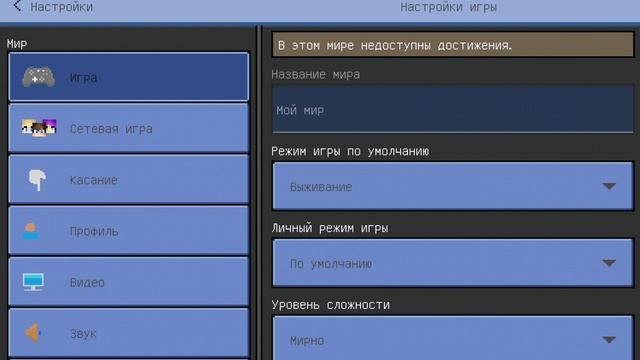640x360 pixels.
Task: Click the Настройки игры title
Action: point(448,7)
